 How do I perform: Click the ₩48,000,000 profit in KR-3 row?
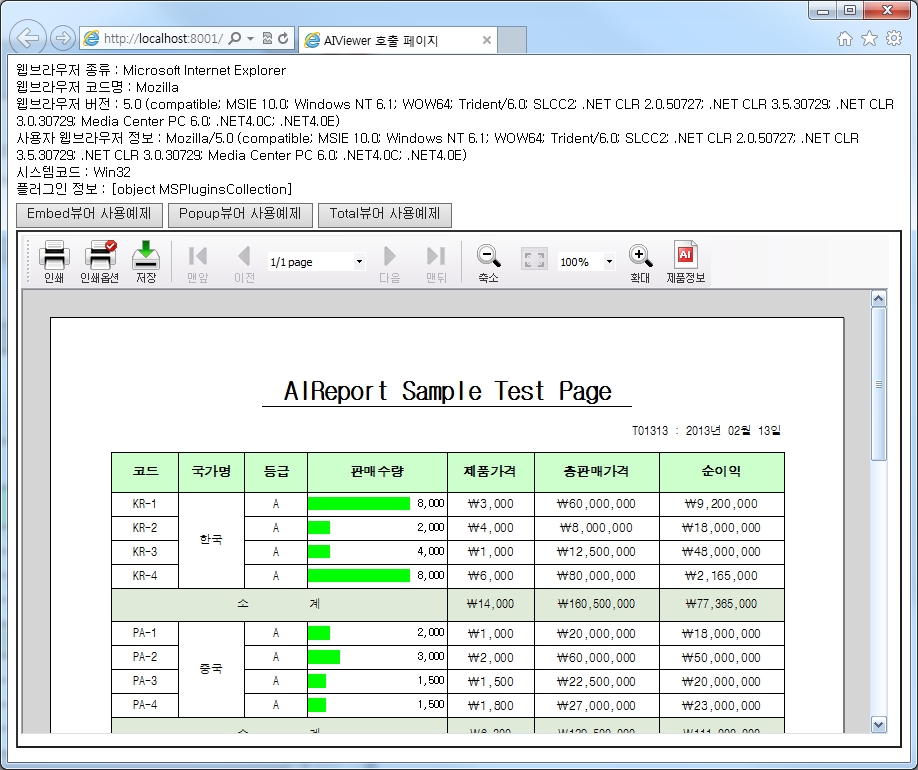(721, 552)
